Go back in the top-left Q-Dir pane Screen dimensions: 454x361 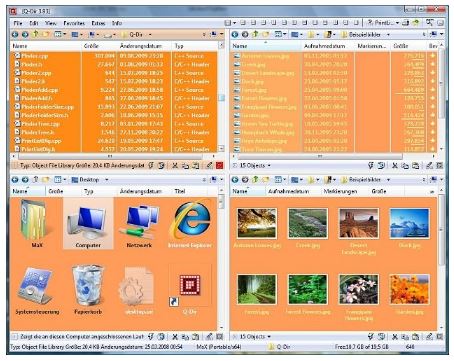(15, 34)
